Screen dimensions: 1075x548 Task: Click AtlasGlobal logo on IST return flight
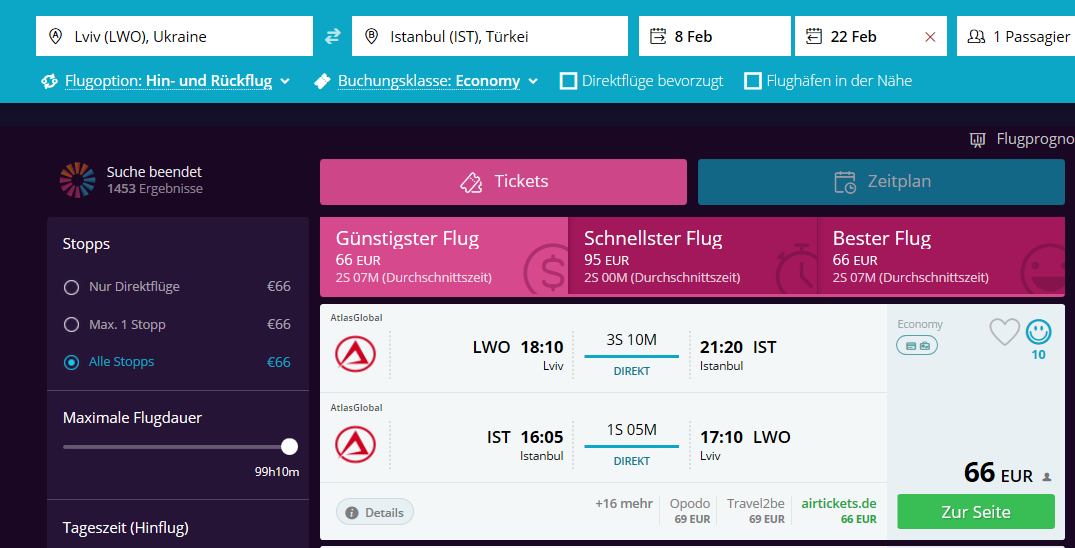pos(355,444)
